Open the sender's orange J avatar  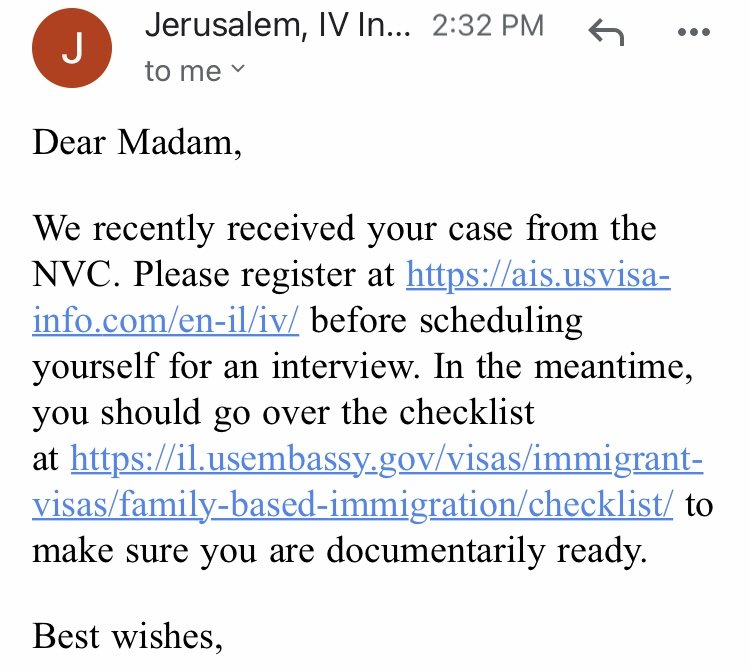coord(72,48)
